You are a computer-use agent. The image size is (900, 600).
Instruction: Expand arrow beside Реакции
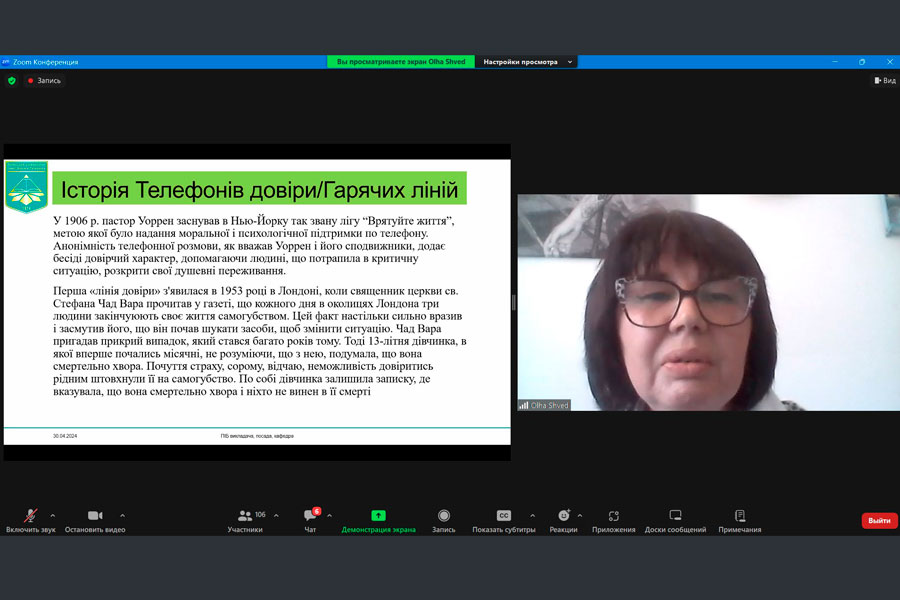point(580,516)
